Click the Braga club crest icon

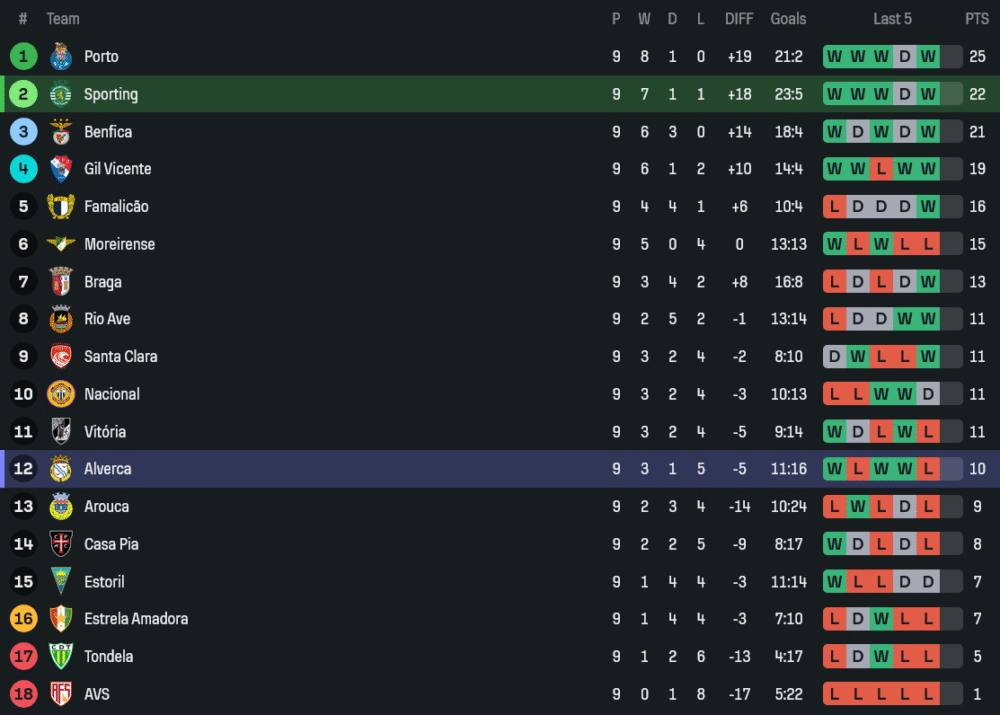[61, 281]
